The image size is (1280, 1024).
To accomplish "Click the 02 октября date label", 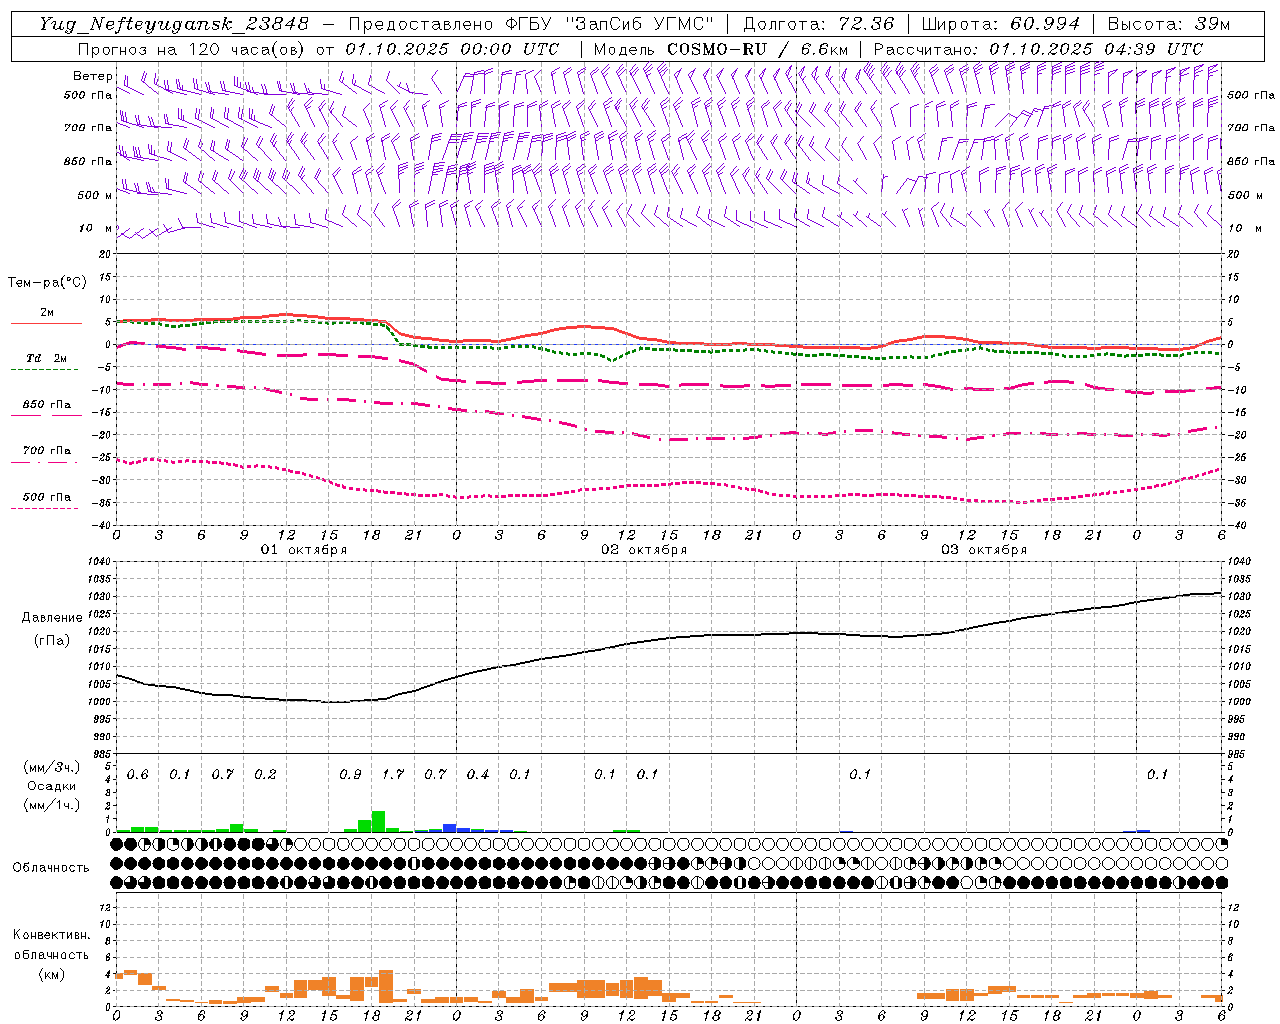I will 644,550.
